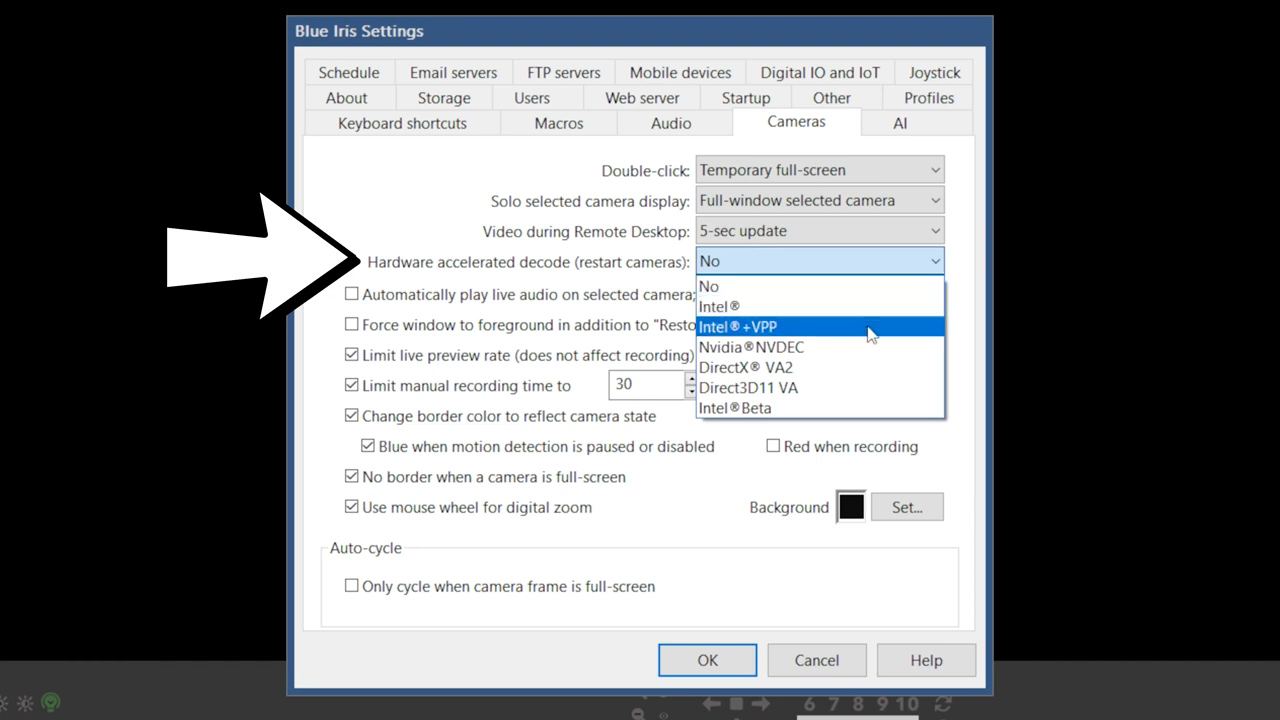Screen dimensions: 1280x720
Task: Switch to the Macros tab
Action: click(x=559, y=123)
